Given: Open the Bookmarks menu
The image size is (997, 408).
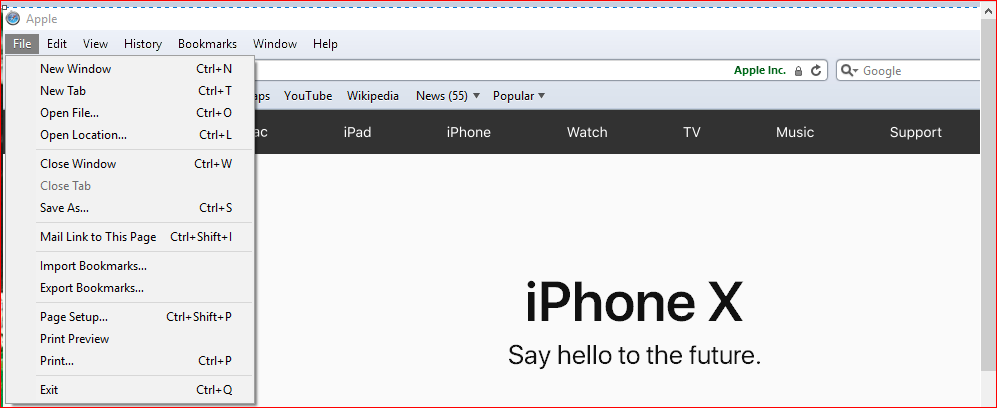Looking at the screenshot, I should pos(207,44).
